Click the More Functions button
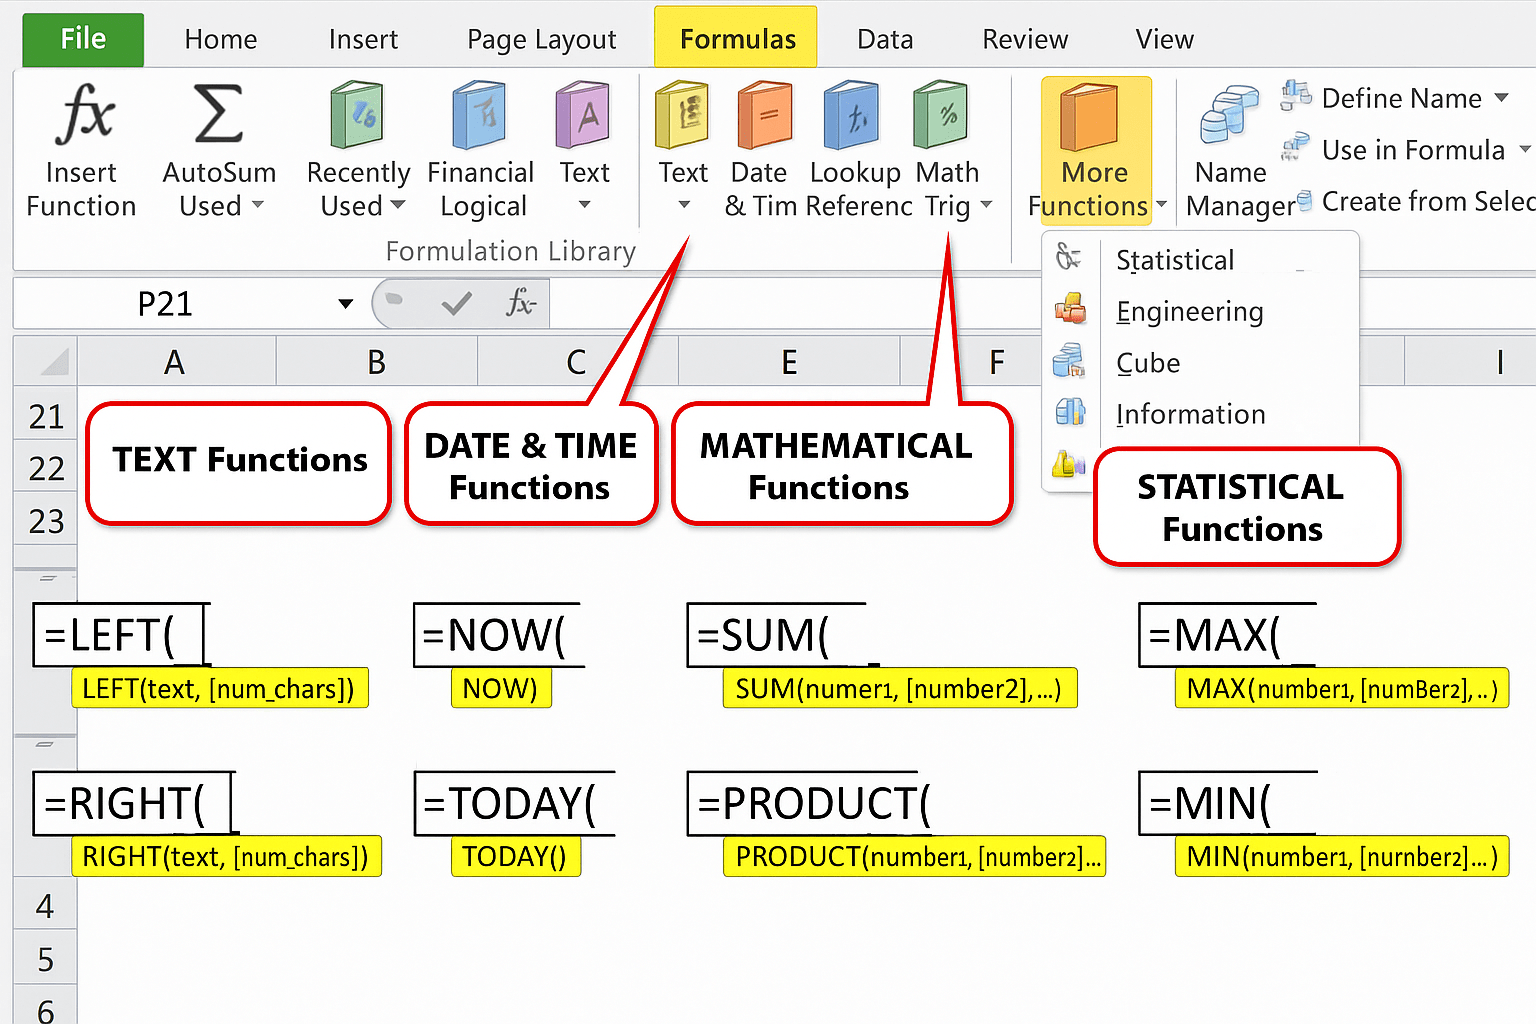Viewport: 1536px width, 1024px height. [x=1093, y=150]
